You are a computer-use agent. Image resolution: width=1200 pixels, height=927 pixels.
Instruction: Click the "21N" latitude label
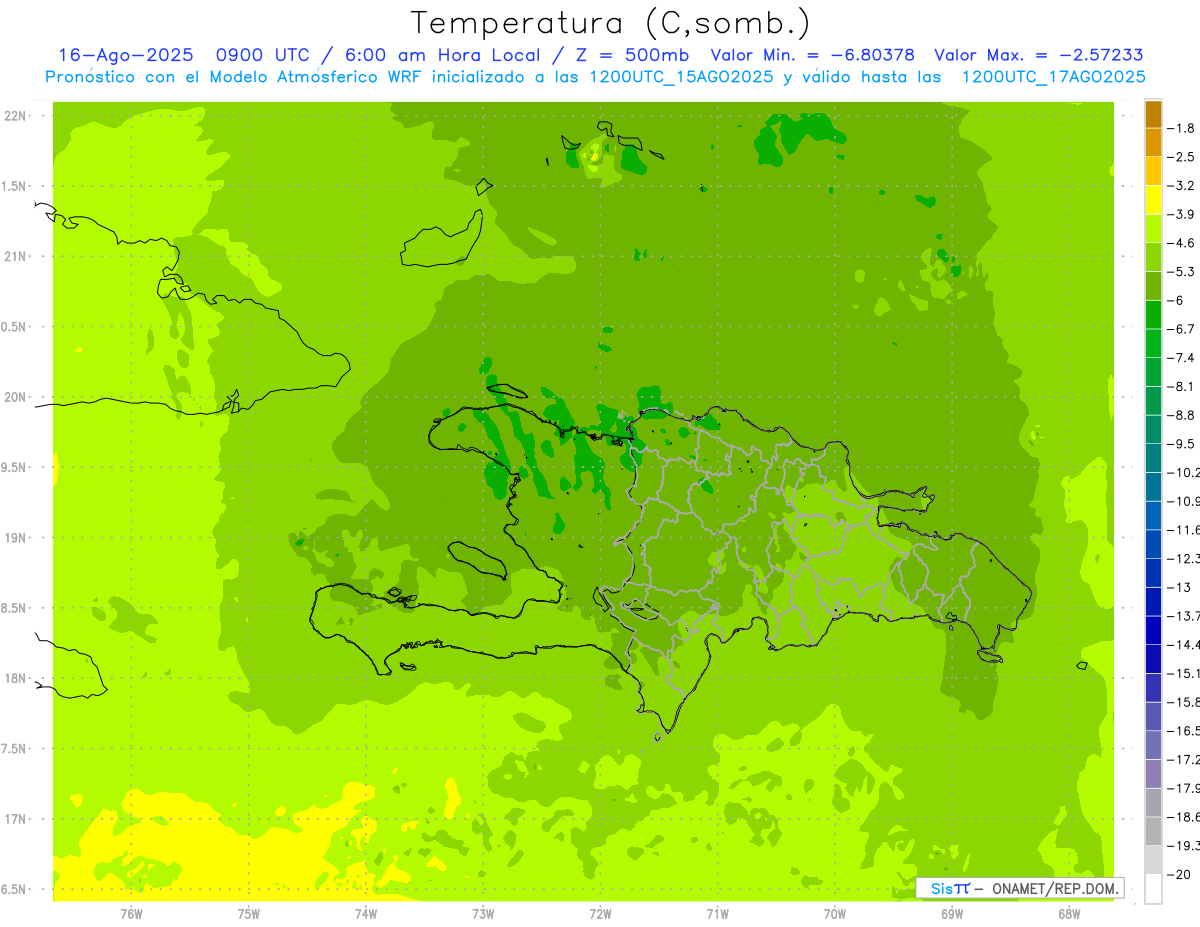(17, 256)
